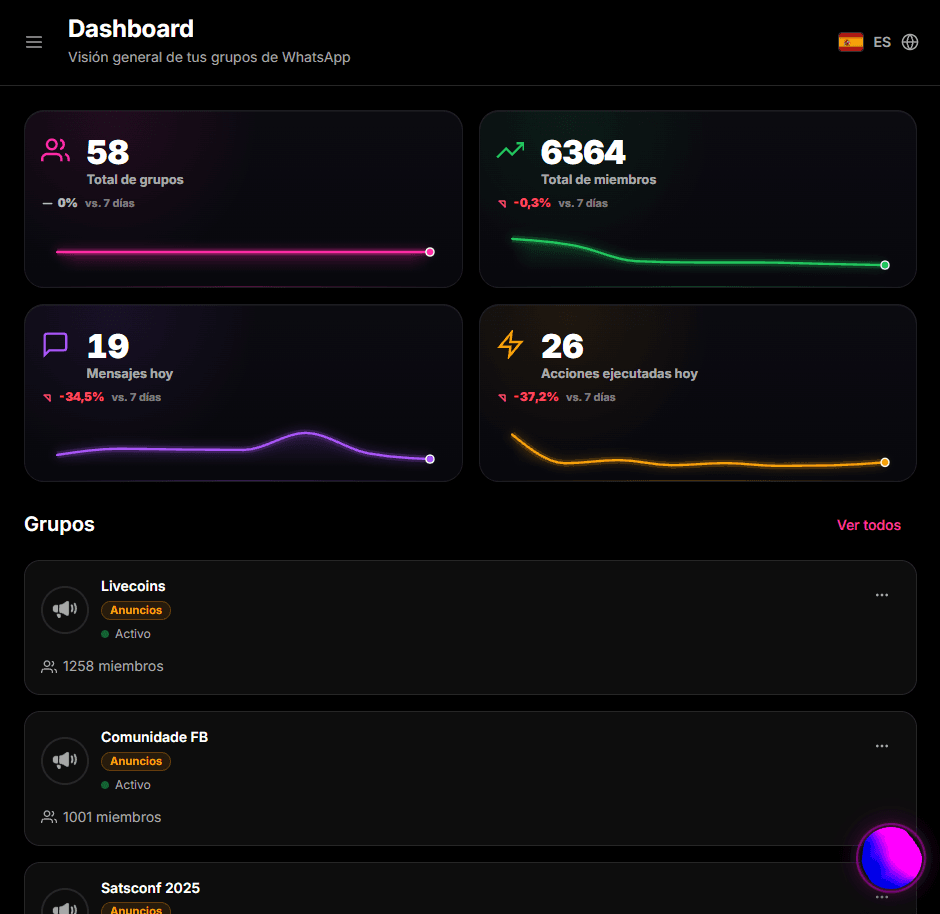Open the Satsconf 2025 group title
The image size is (940, 914).
point(150,888)
